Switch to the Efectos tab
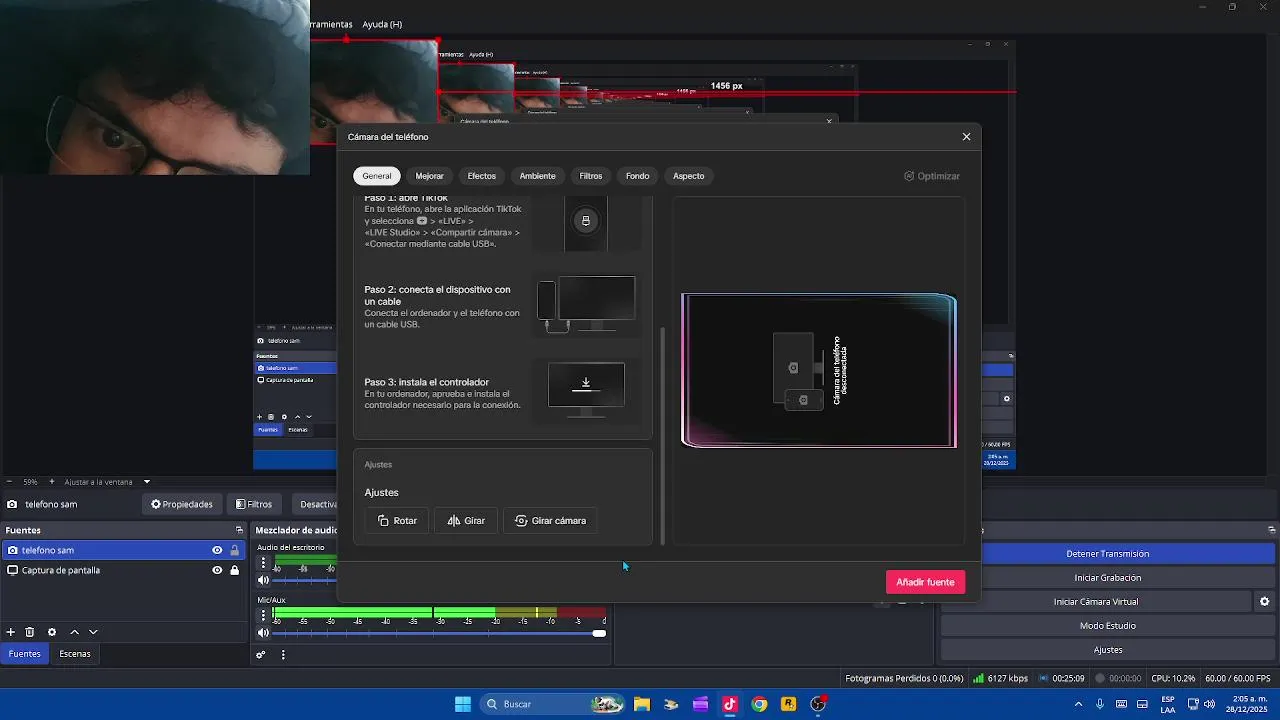 coord(482,176)
